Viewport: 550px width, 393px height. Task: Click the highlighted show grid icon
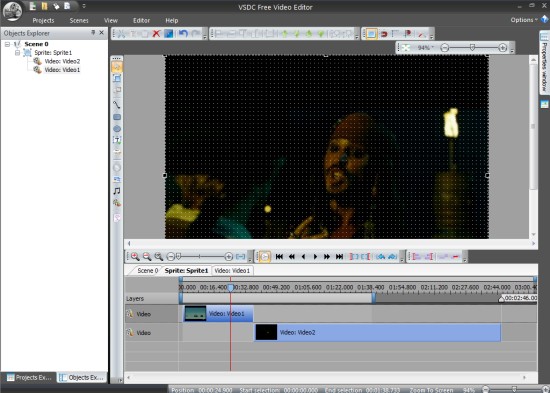coord(371,34)
